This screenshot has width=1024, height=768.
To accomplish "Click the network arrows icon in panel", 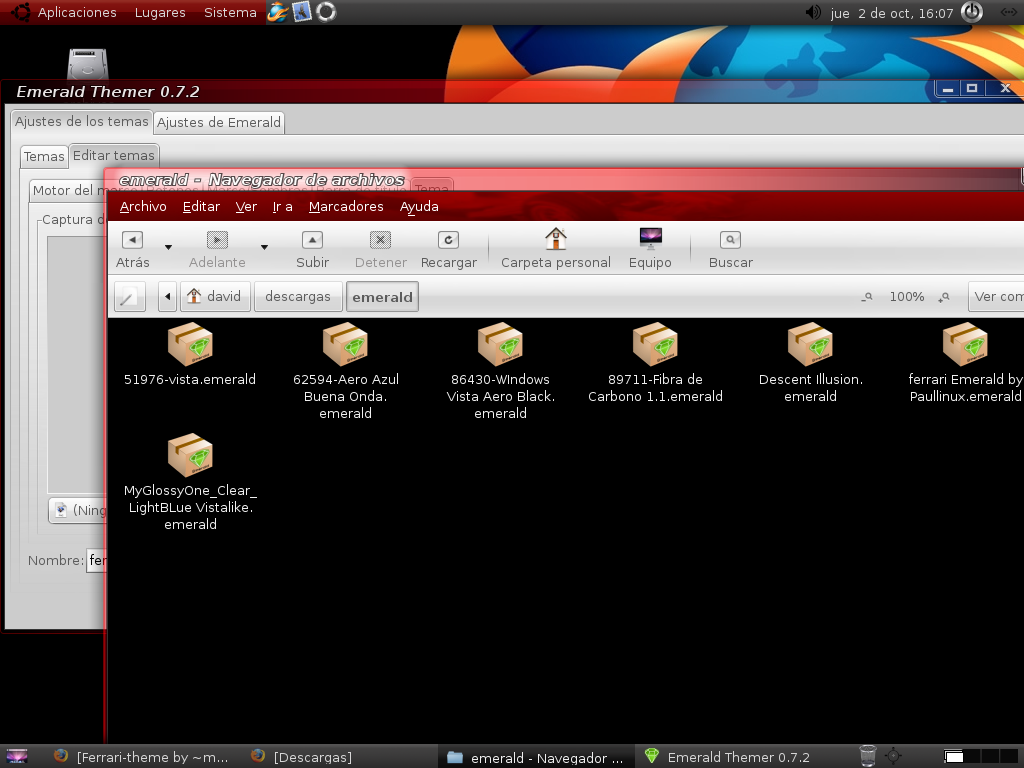I will 1008,12.
